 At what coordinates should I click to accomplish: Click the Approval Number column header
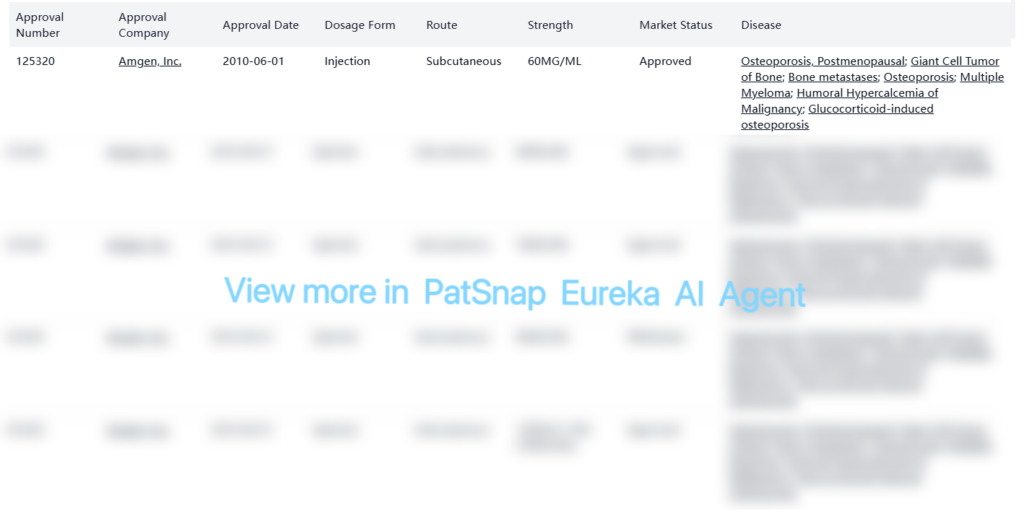(x=40, y=25)
